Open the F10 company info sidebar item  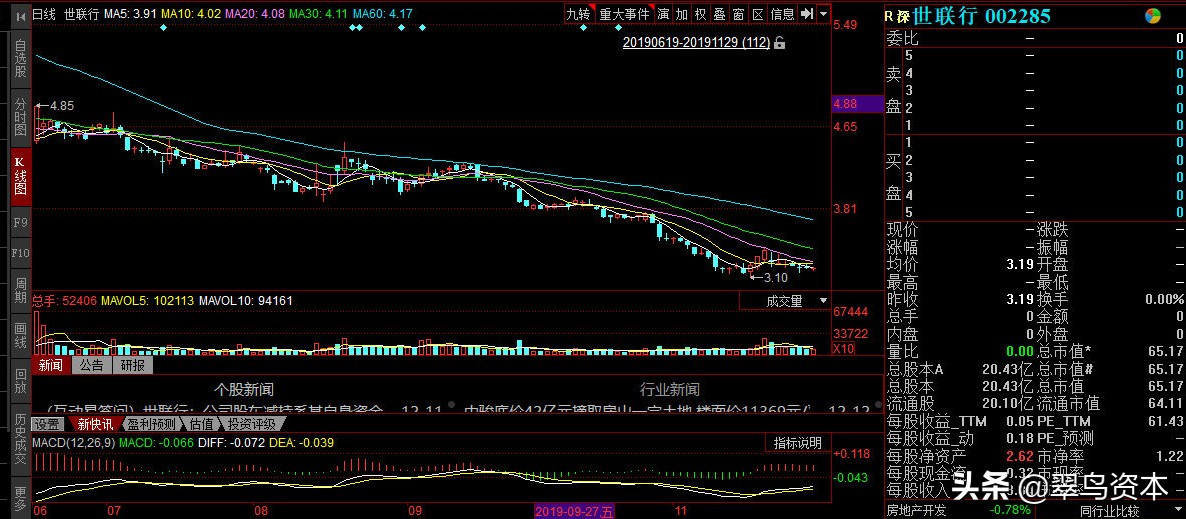click(x=20, y=253)
